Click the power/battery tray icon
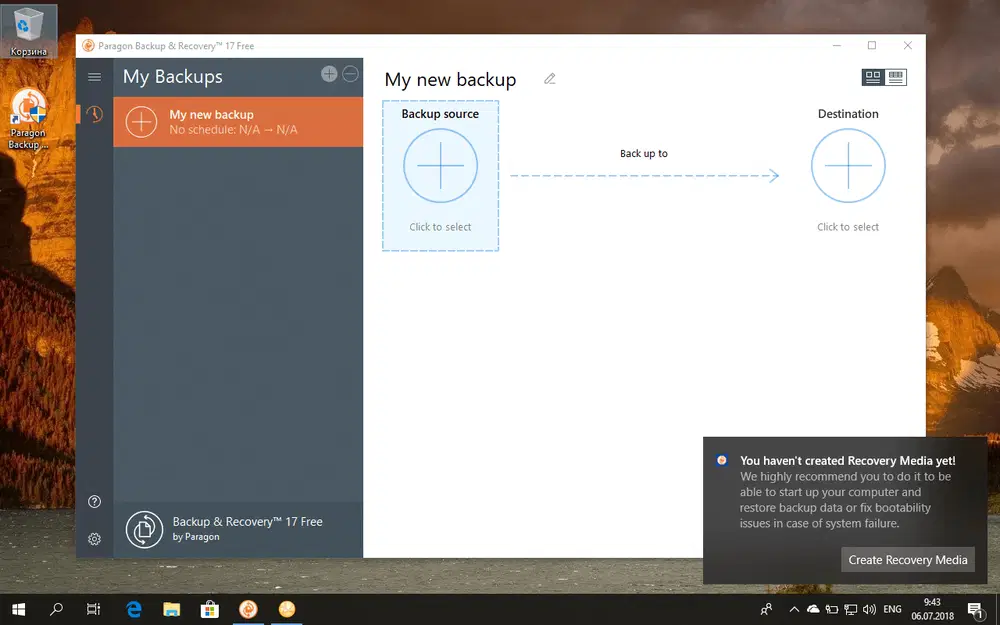The height and width of the screenshot is (625, 1000). click(x=832, y=610)
